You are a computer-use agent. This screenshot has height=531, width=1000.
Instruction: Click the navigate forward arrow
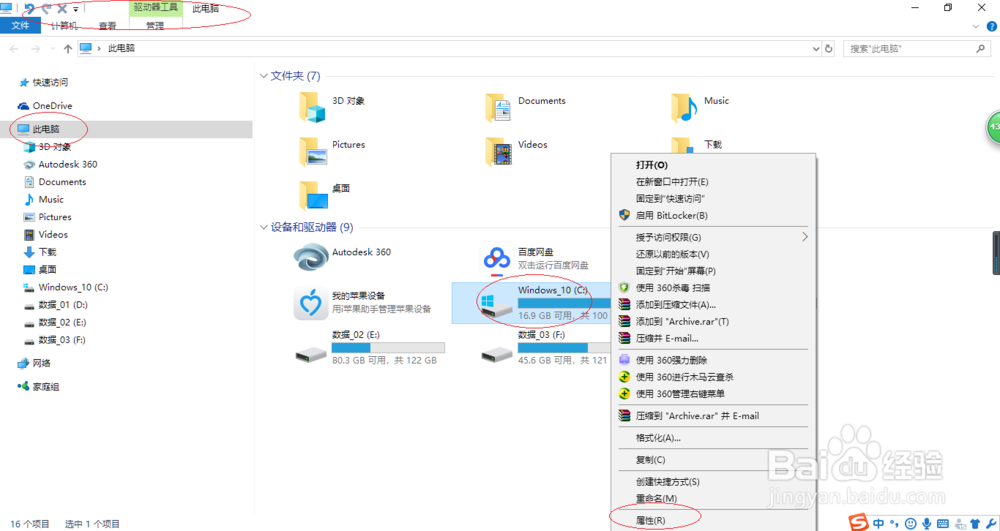(x=36, y=48)
